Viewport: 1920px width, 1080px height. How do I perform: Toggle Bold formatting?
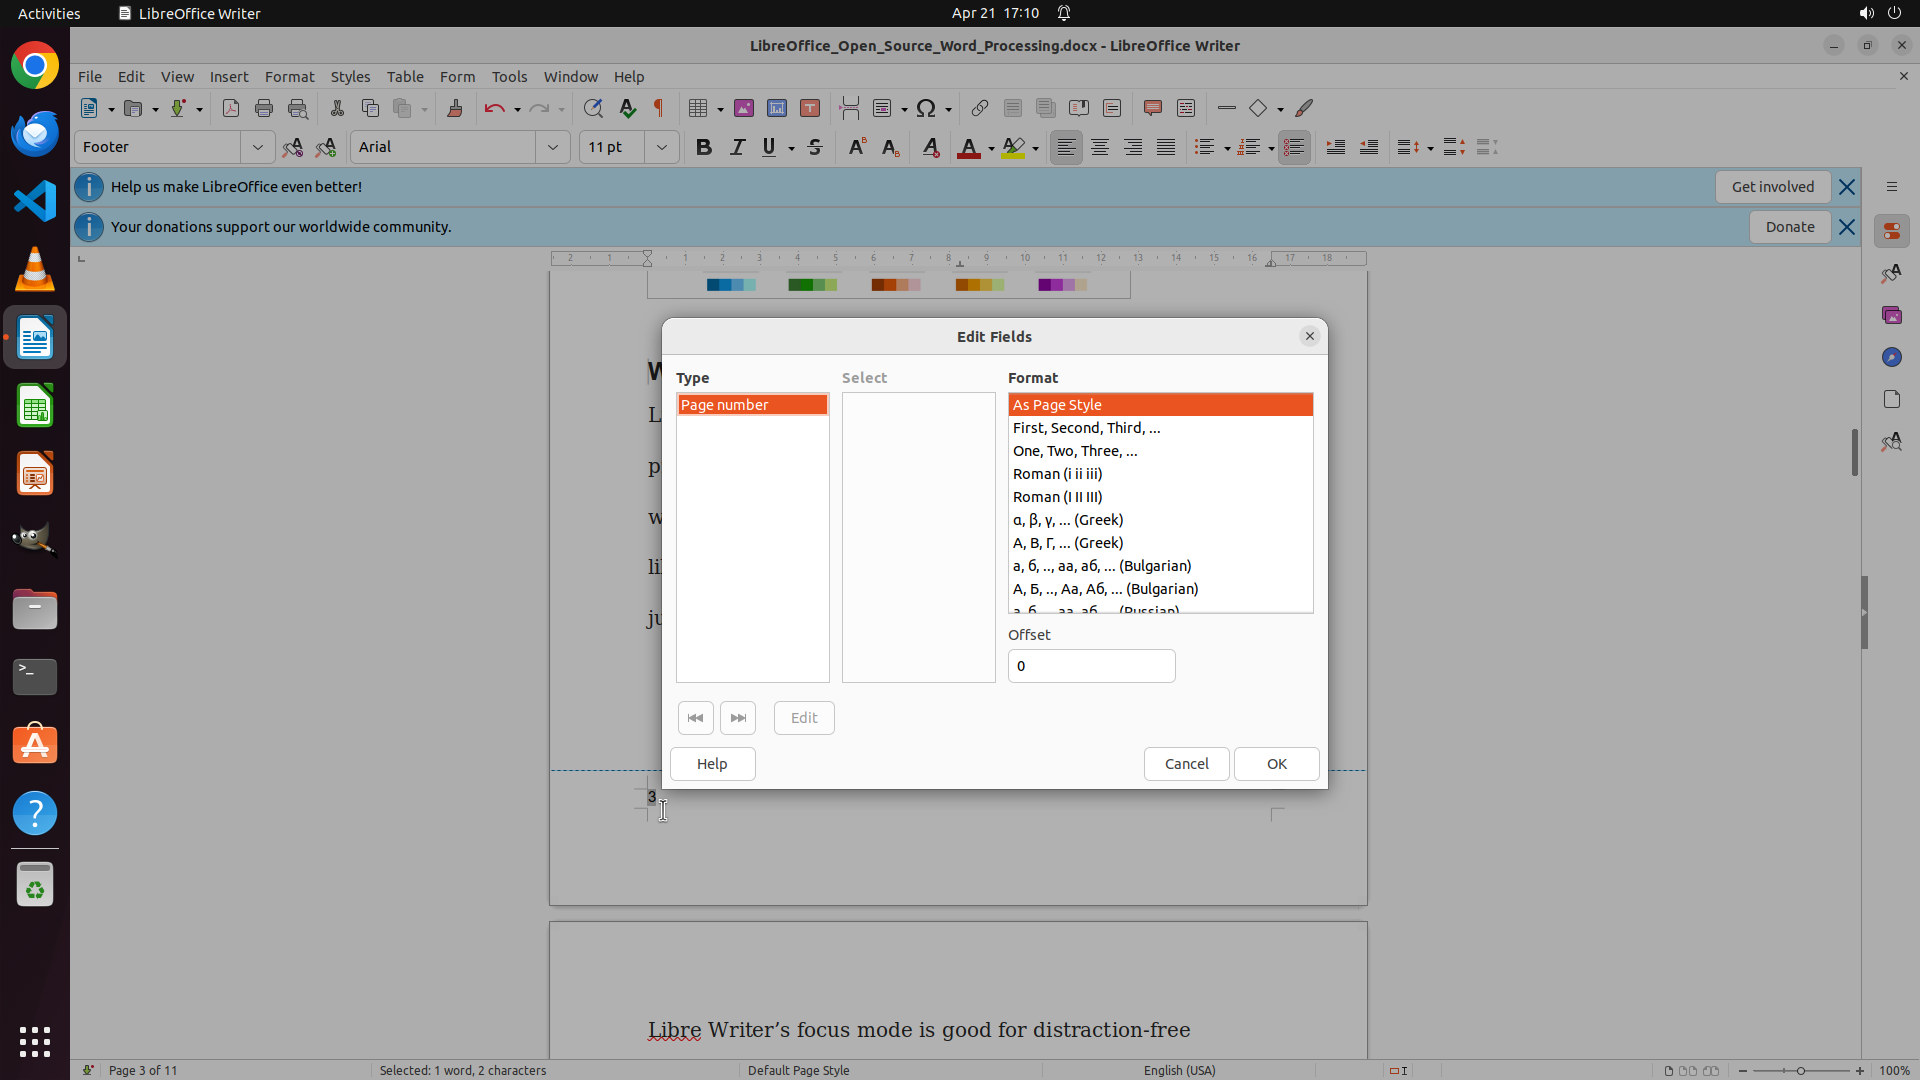pyautogui.click(x=704, y=147)
